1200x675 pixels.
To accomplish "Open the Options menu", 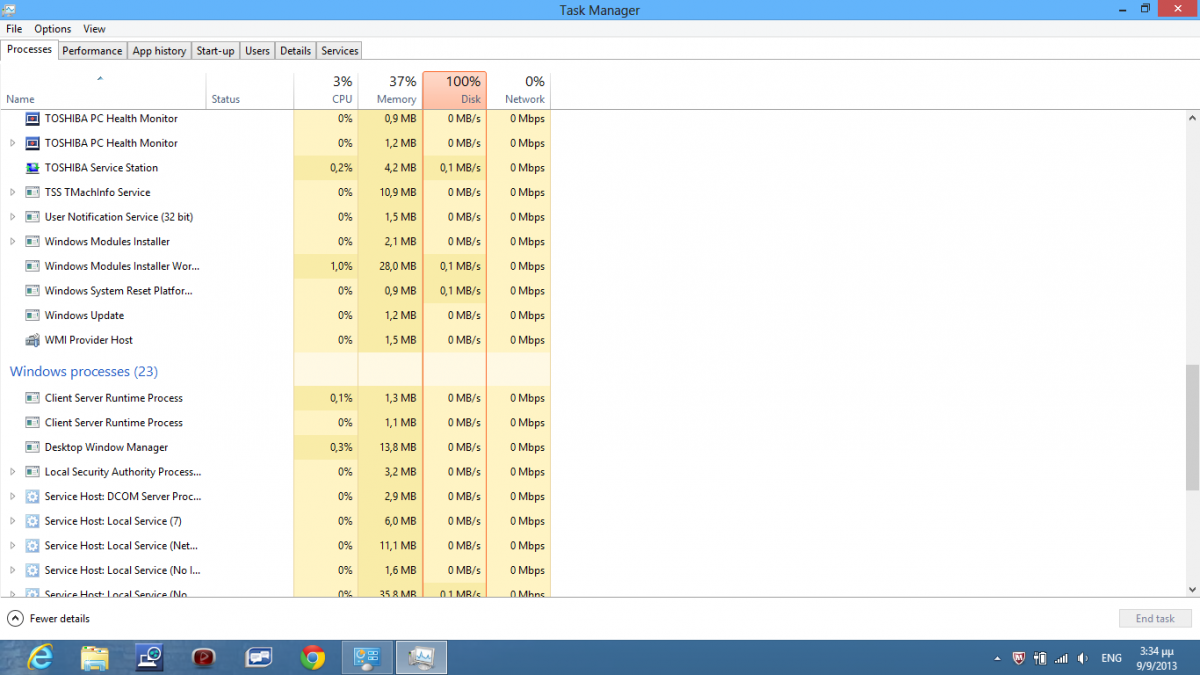I will click(53, 29).
